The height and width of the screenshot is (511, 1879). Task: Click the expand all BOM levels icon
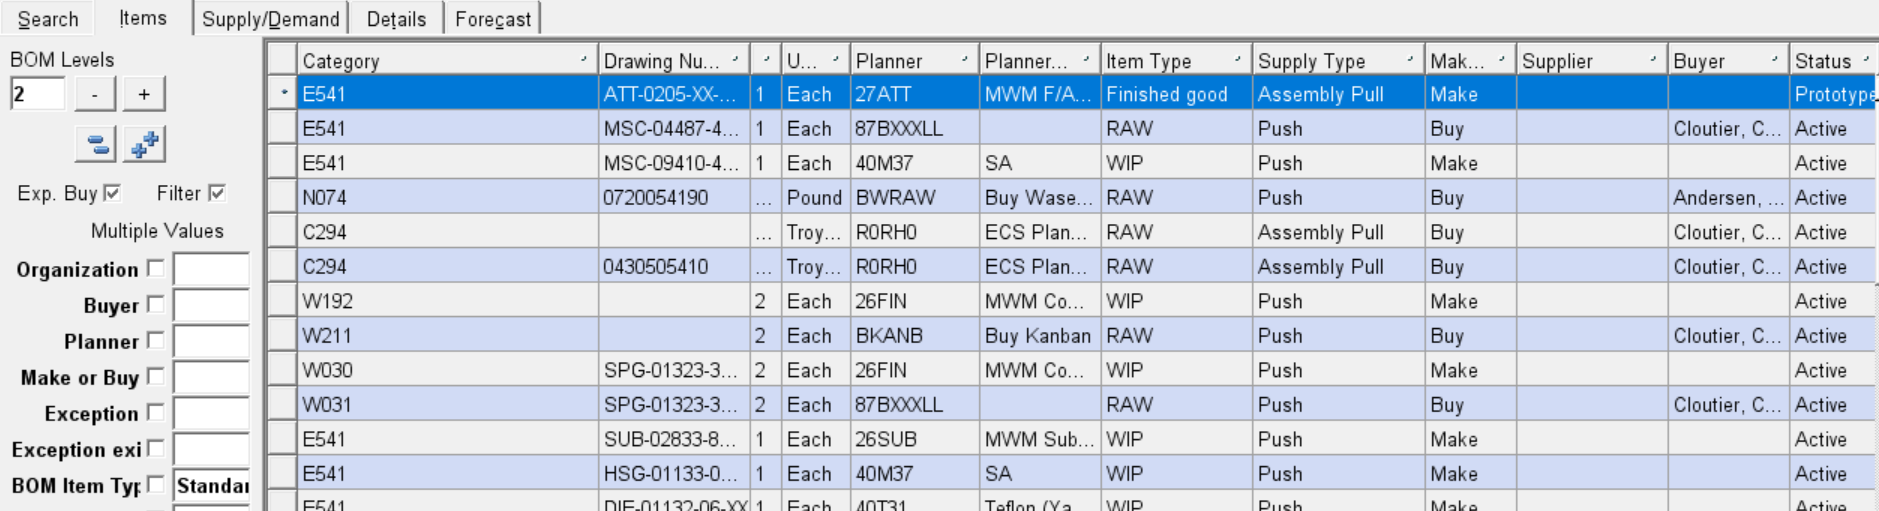pyautogui.click(x=144, y=144)
